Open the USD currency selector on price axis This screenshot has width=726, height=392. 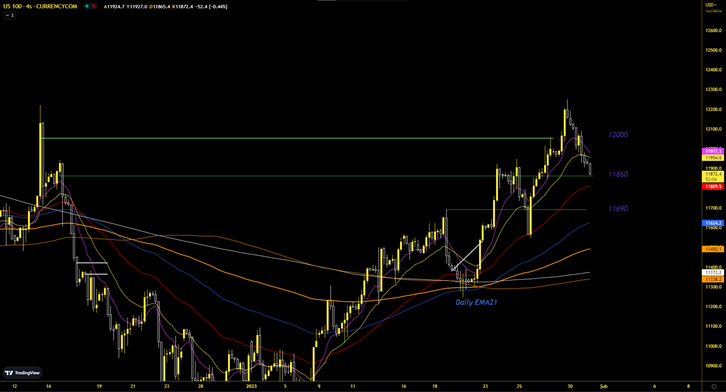click(711, 4)
